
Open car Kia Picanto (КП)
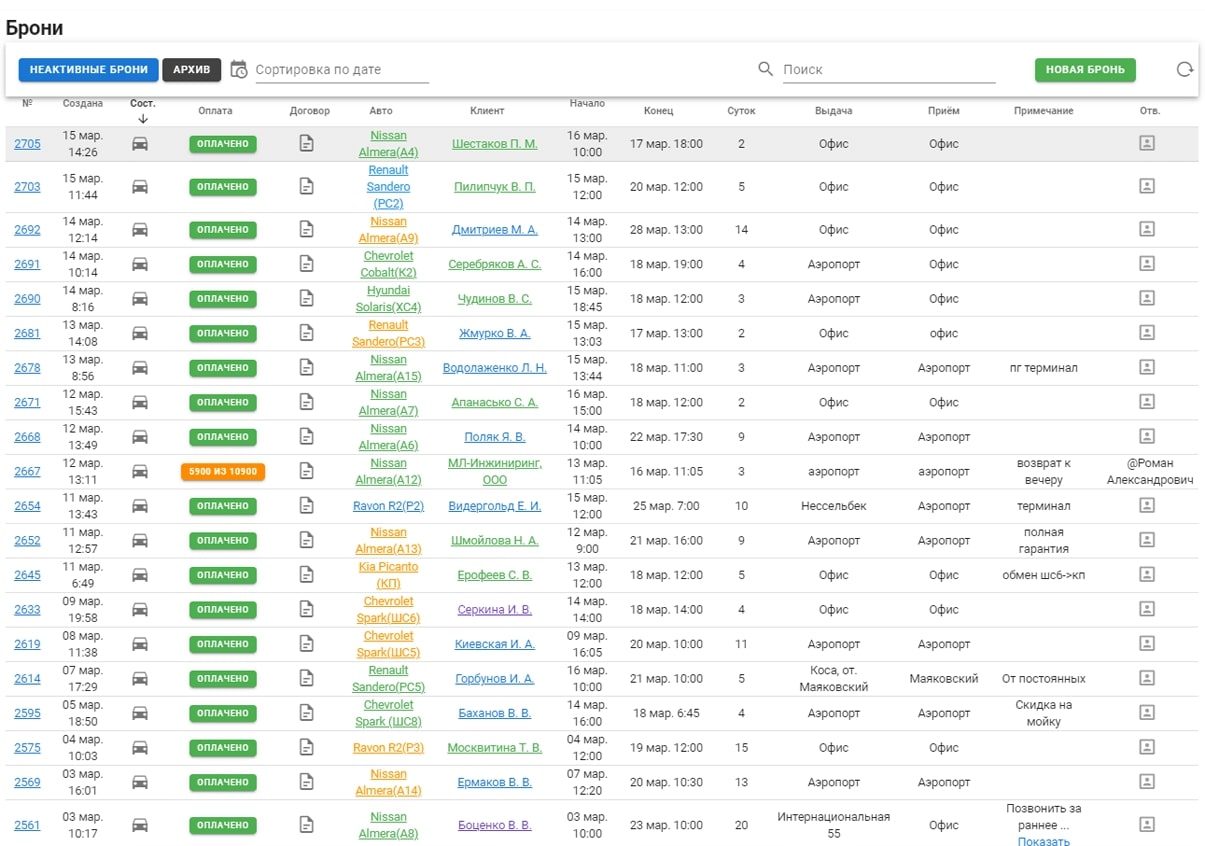388,575
